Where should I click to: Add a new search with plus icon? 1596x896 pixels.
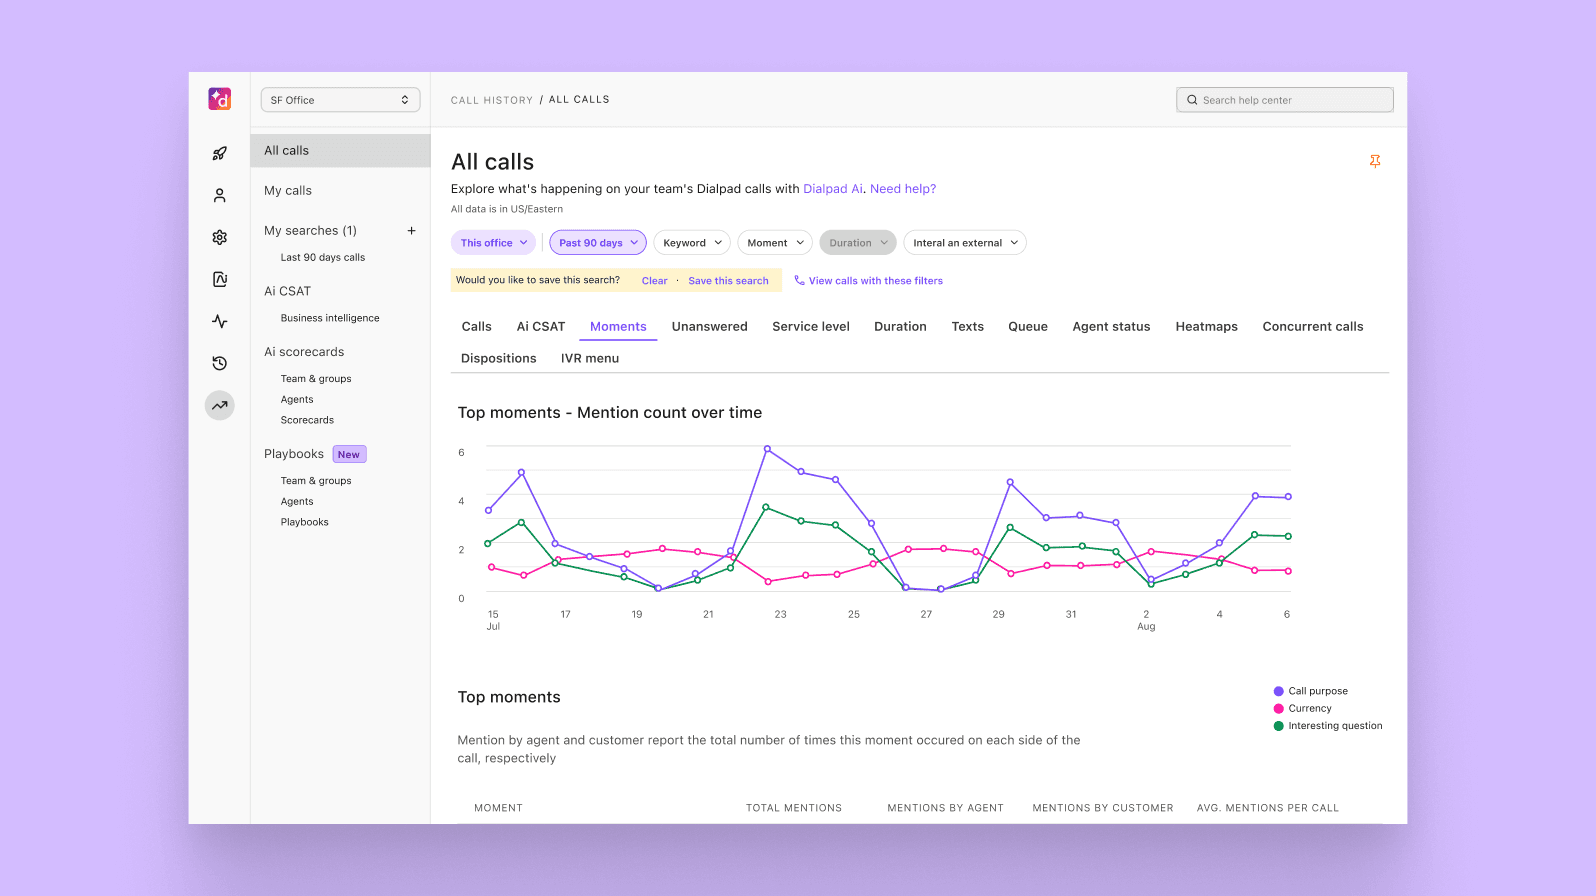(411, 231)
